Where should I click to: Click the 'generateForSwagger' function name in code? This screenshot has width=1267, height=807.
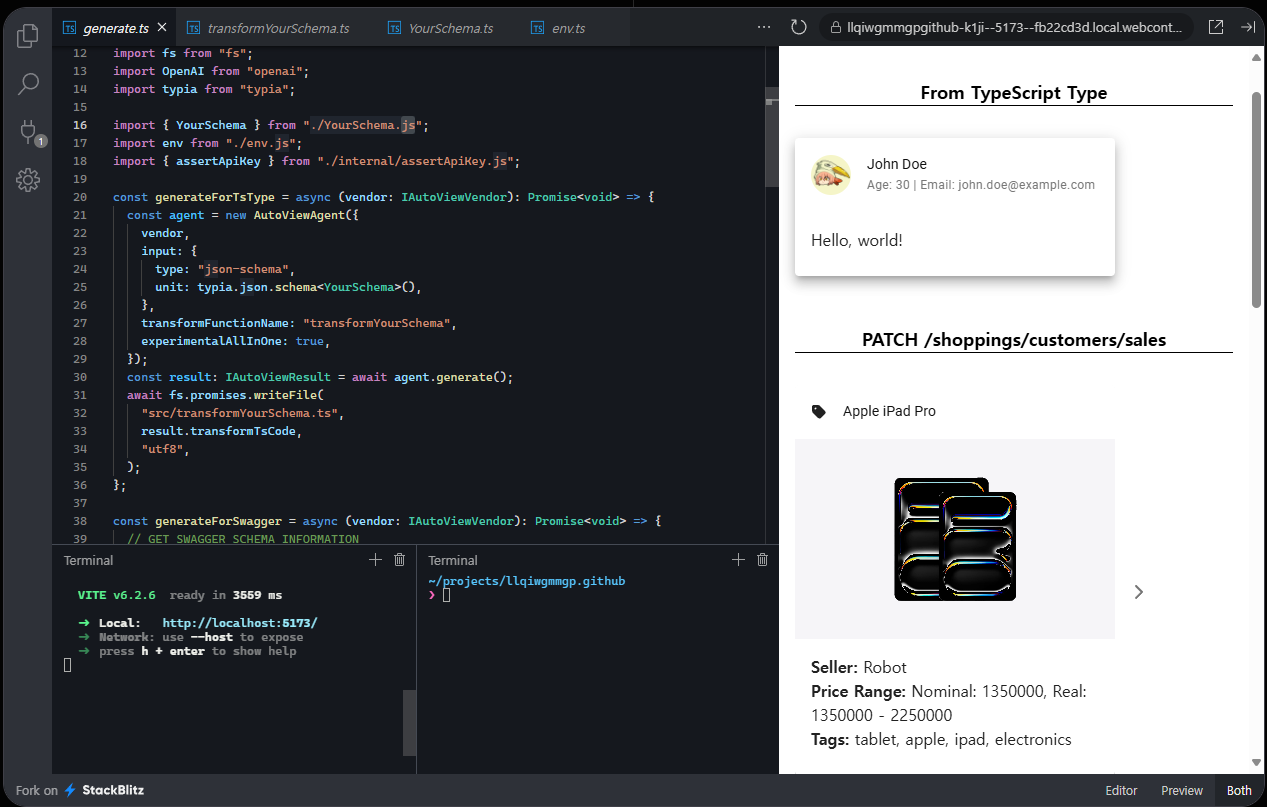pyautogui.click(x=218, y=521)
